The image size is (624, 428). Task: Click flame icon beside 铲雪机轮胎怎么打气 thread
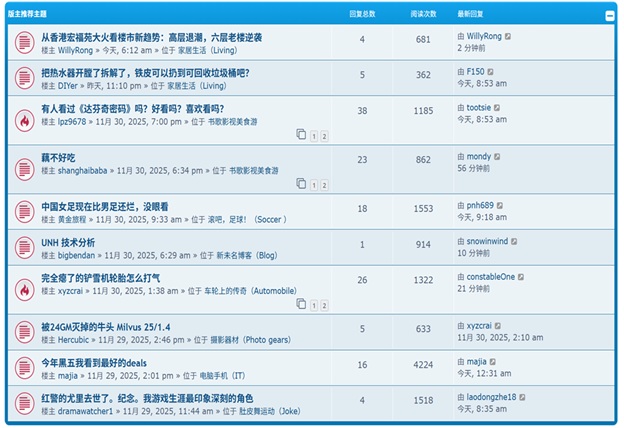25,290
